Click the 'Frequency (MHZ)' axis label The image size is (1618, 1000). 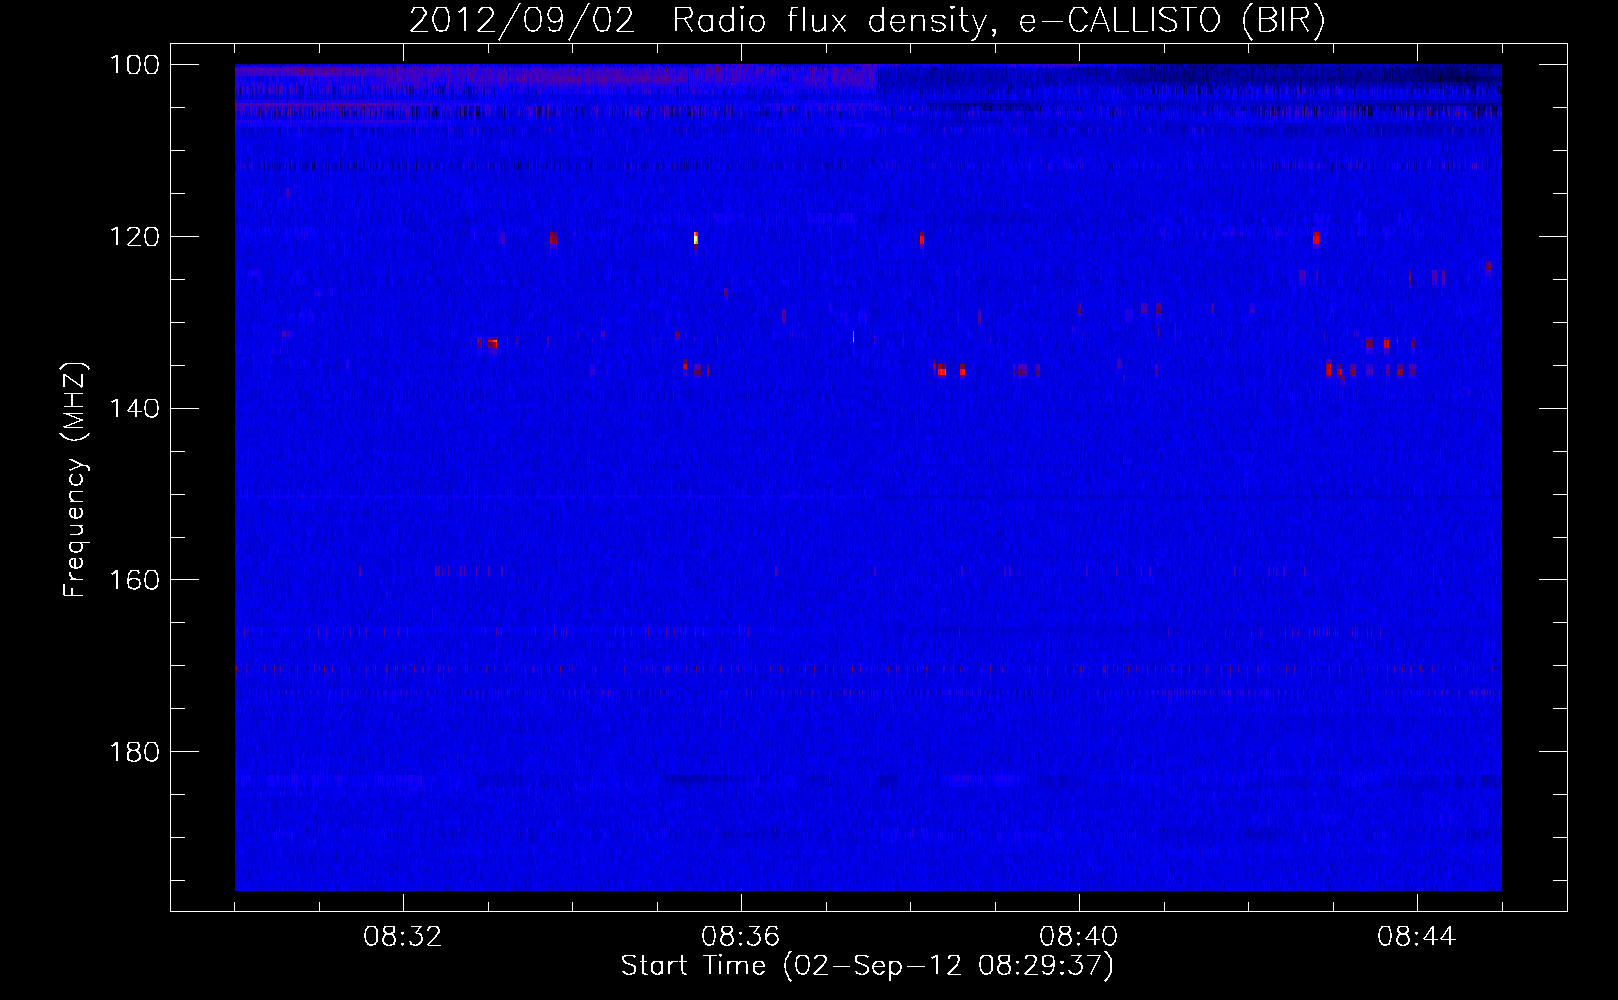[x=75, y=479]
